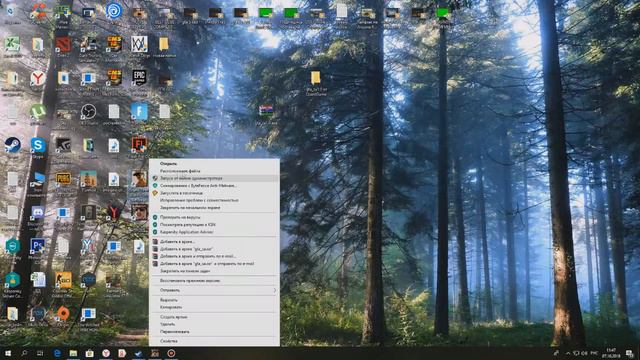
Task: Choose Исправление проблем с совместимостью
Action: point(215,200)
